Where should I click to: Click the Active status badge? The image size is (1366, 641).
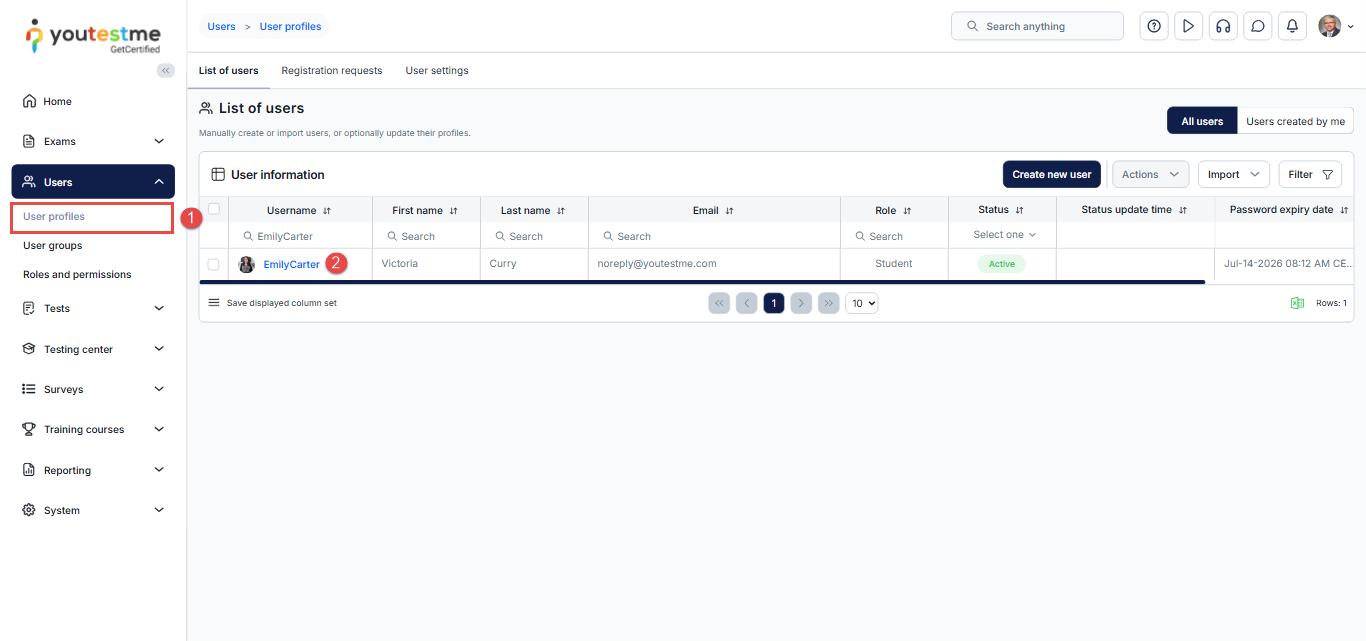[1002, 264]
